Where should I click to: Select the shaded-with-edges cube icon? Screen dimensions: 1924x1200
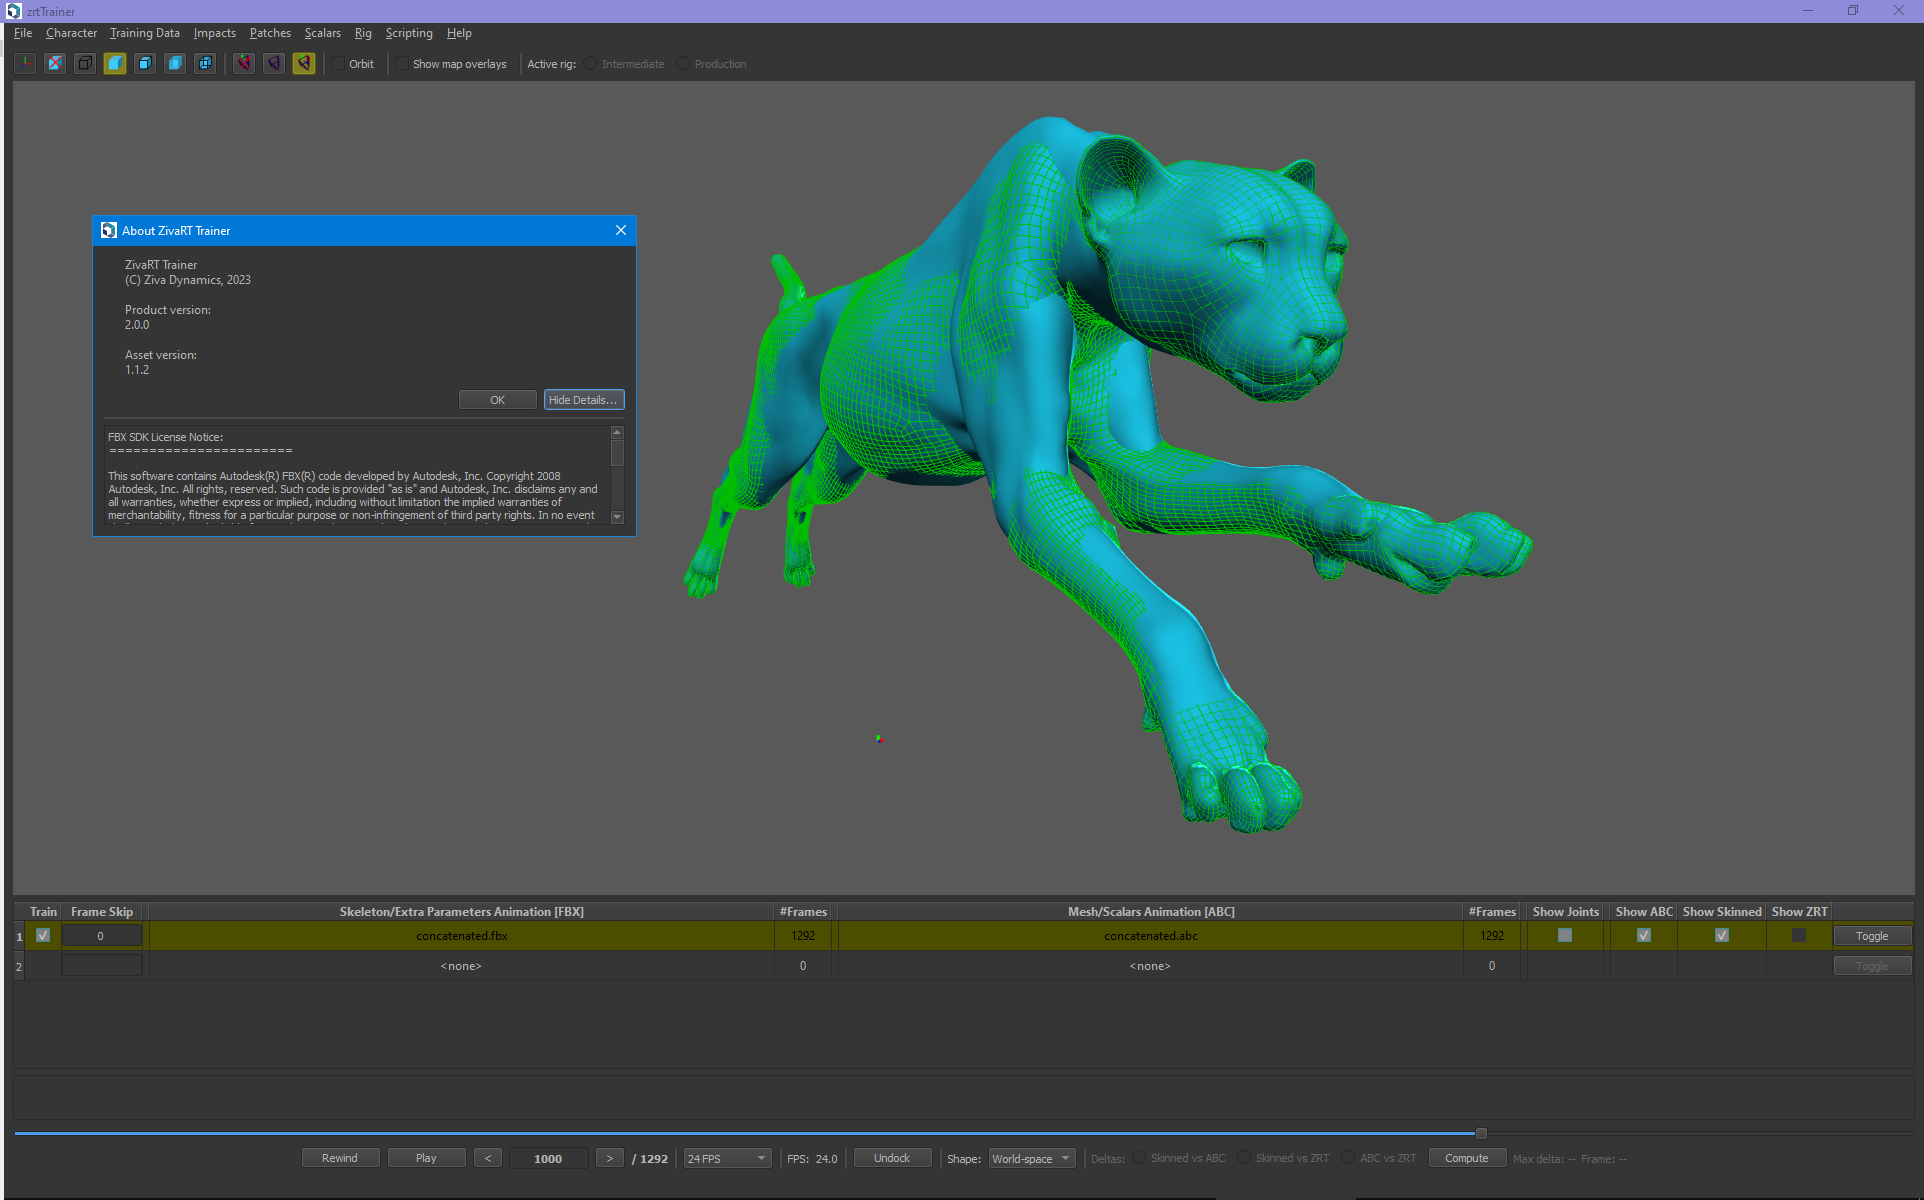[x=145, y=63]
